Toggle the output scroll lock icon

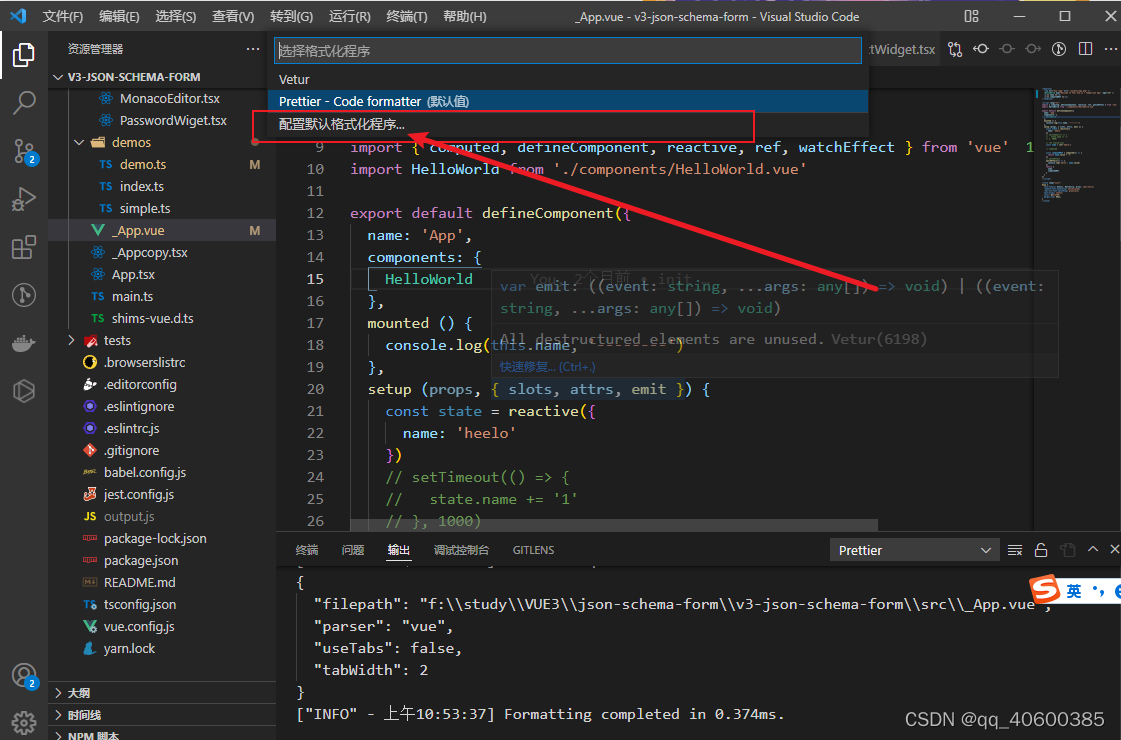coord(1041,550)
